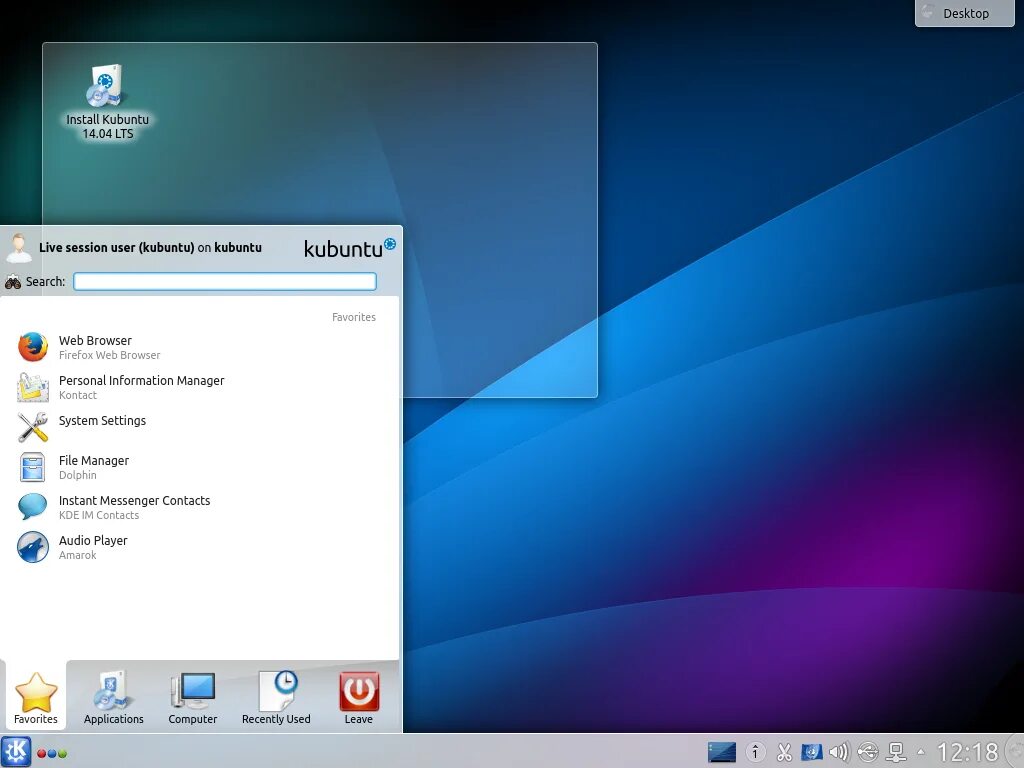Click the kubuntu logo in the menu header
The width and height of the screenshot is (1024, 768).
[x=349, y=248]
